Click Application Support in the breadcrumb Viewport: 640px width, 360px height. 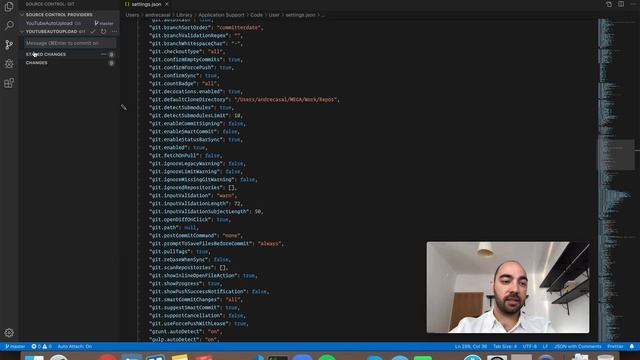click(221, 15)
